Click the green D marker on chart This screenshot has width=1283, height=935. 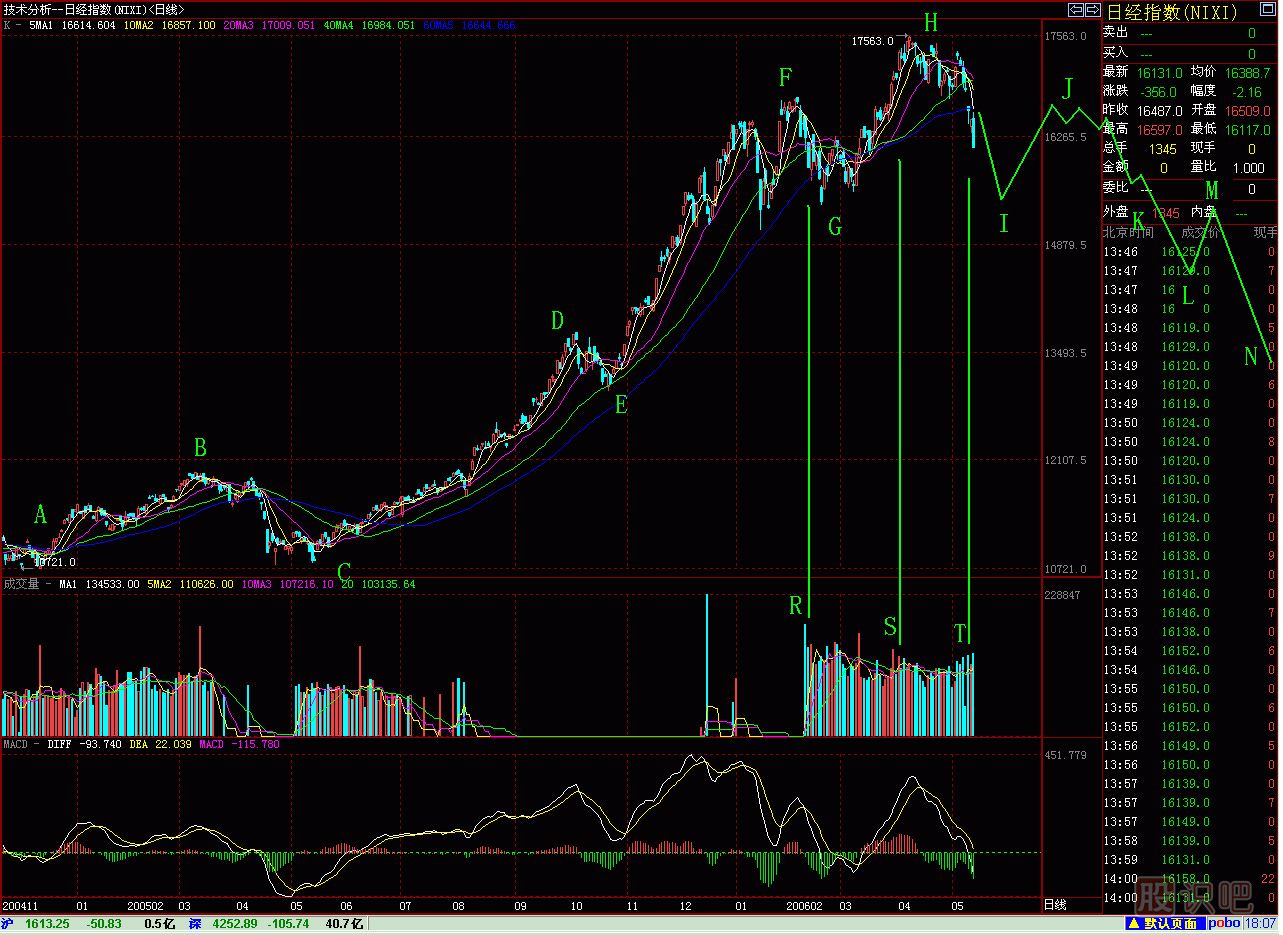(x=557, y=321)
